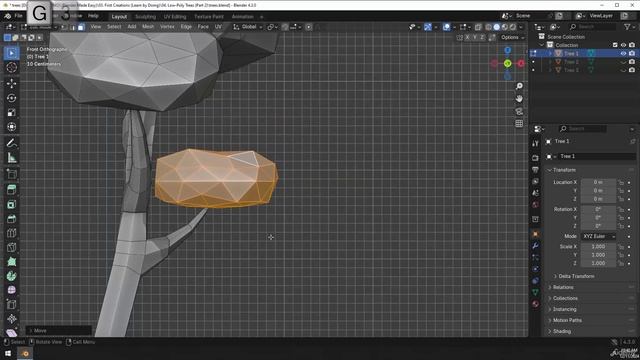The height and width of the screenshot is (360, 640).
Task: Pick the Shrink/Fatten tool
Action: pos(11,319)
